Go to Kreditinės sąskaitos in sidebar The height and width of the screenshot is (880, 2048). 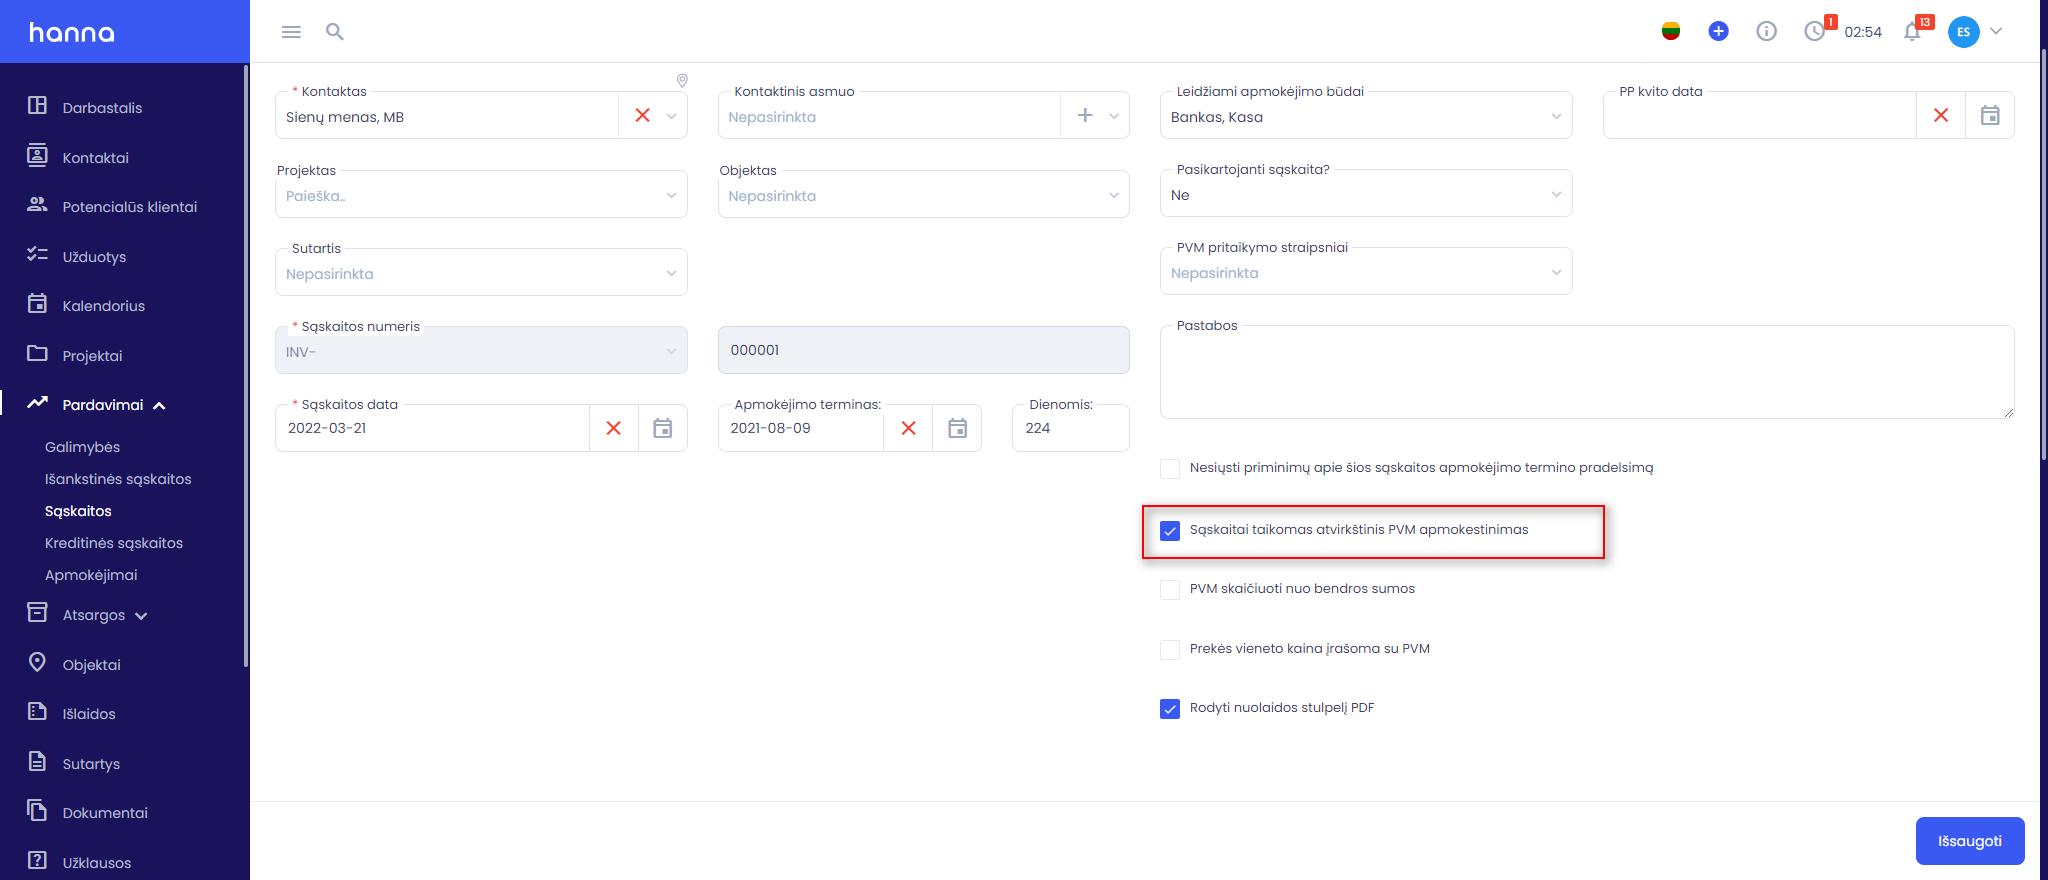[114, 543]
